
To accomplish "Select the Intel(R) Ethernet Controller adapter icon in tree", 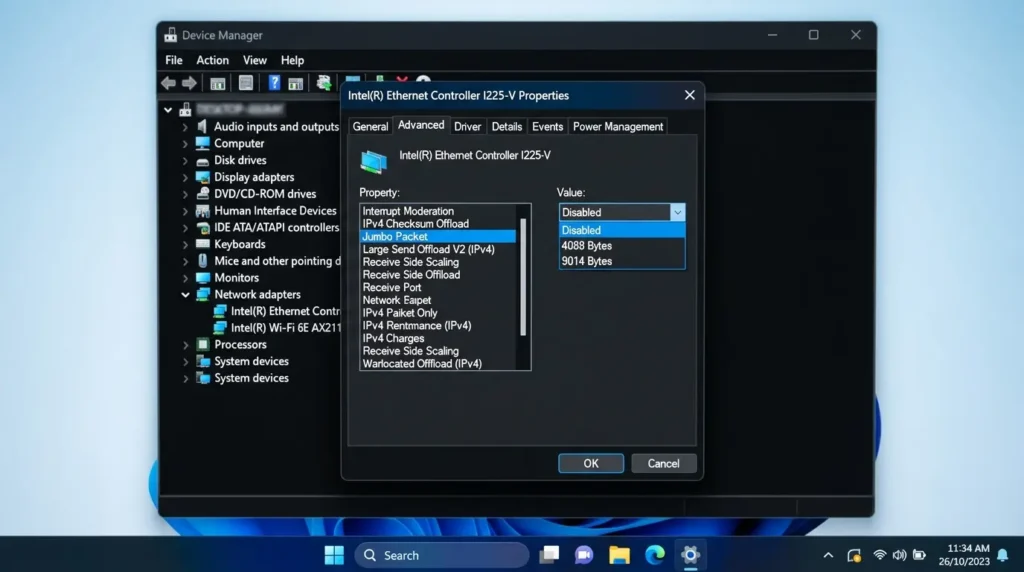I will (220, 311).
